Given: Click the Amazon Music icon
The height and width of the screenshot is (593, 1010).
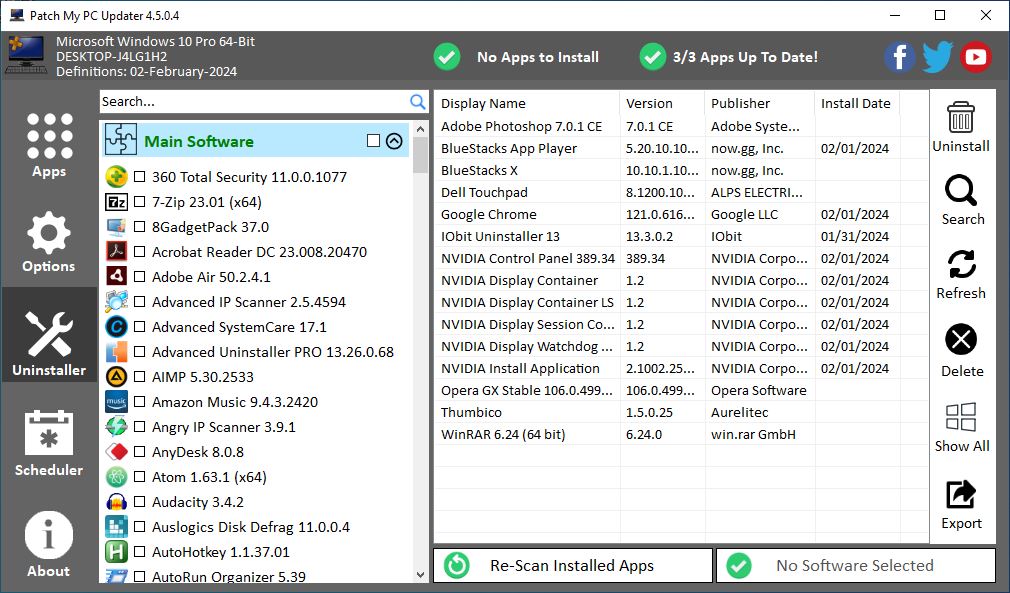Looking at the screenshot, I should [117, 402].
